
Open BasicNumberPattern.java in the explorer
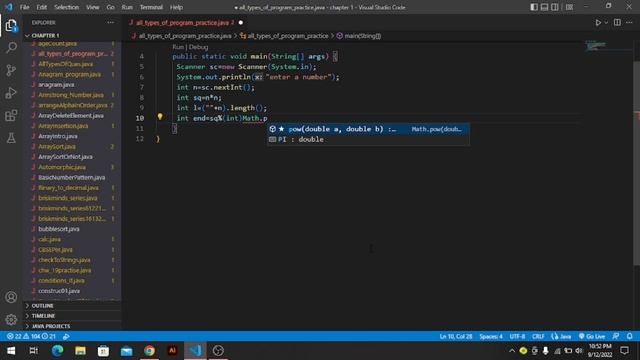coord(71,178)
